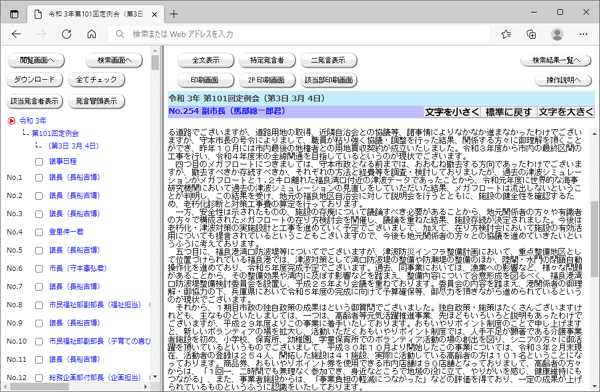This screenshot has height=392, width=600.
Task: Open the user profile avatar
Action: point(557,34)
